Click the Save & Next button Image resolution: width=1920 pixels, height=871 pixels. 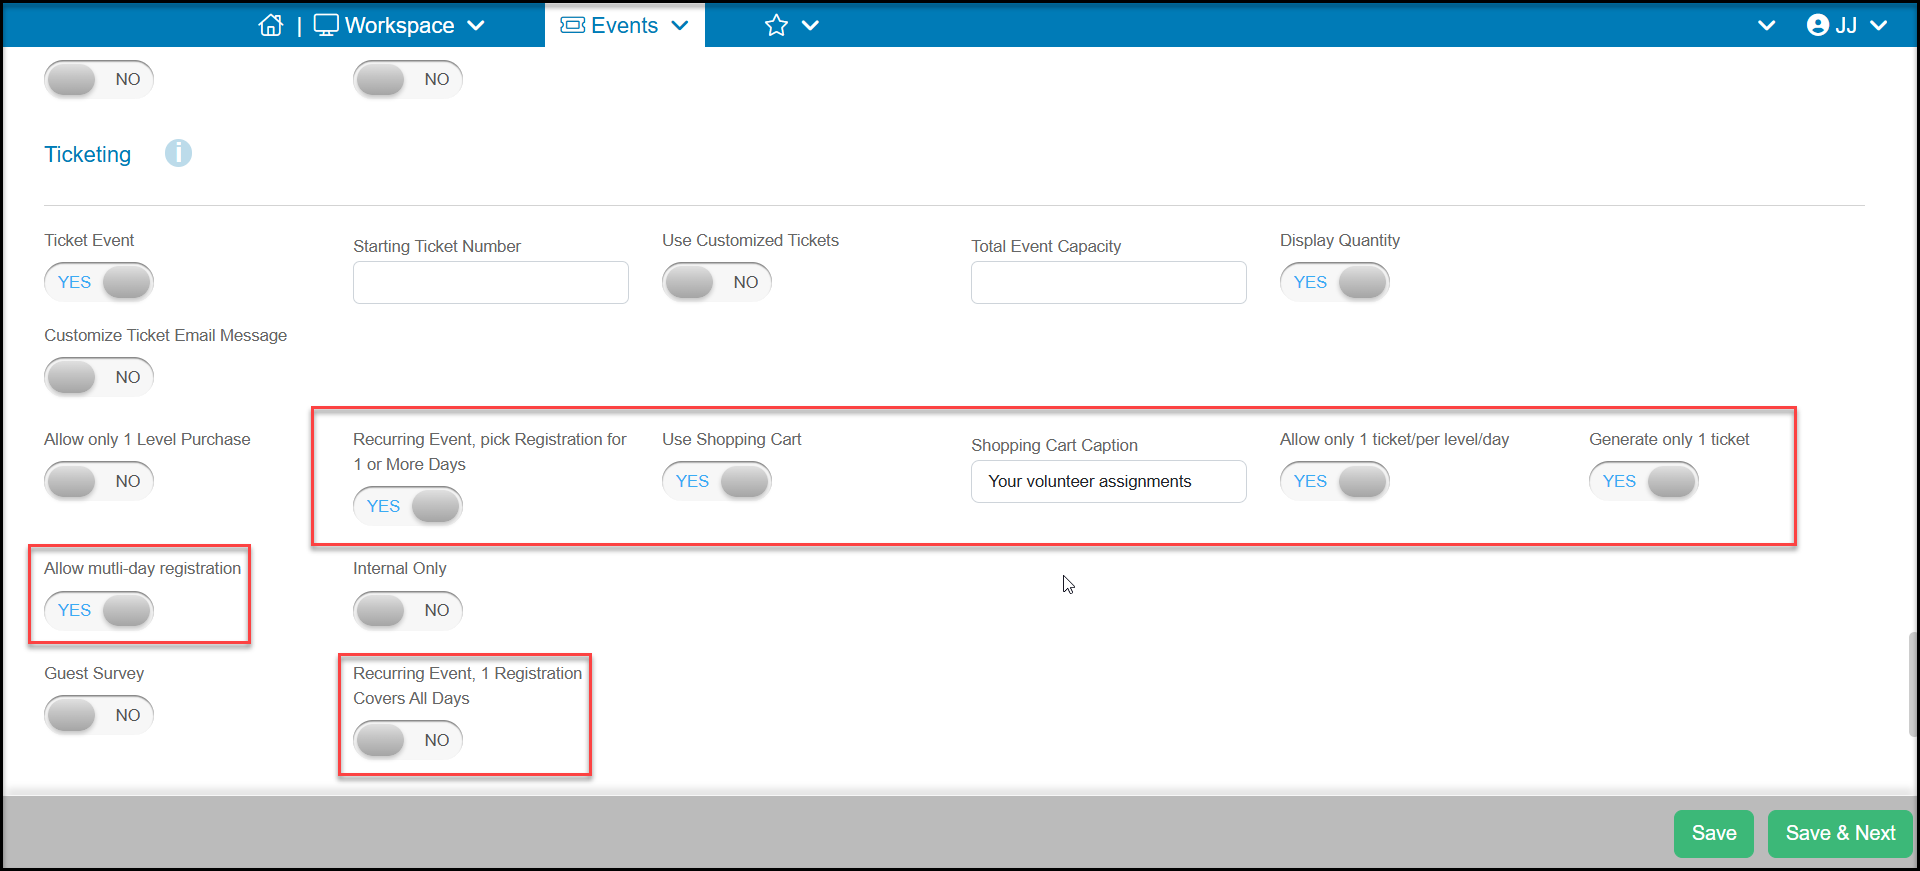(1840, 833)
